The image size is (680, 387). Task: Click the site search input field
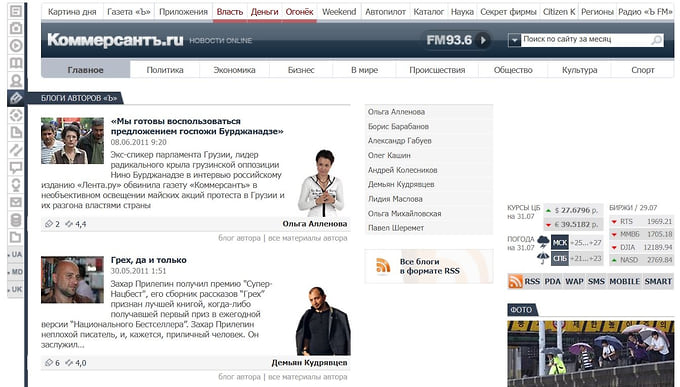[x=585, y=40]
